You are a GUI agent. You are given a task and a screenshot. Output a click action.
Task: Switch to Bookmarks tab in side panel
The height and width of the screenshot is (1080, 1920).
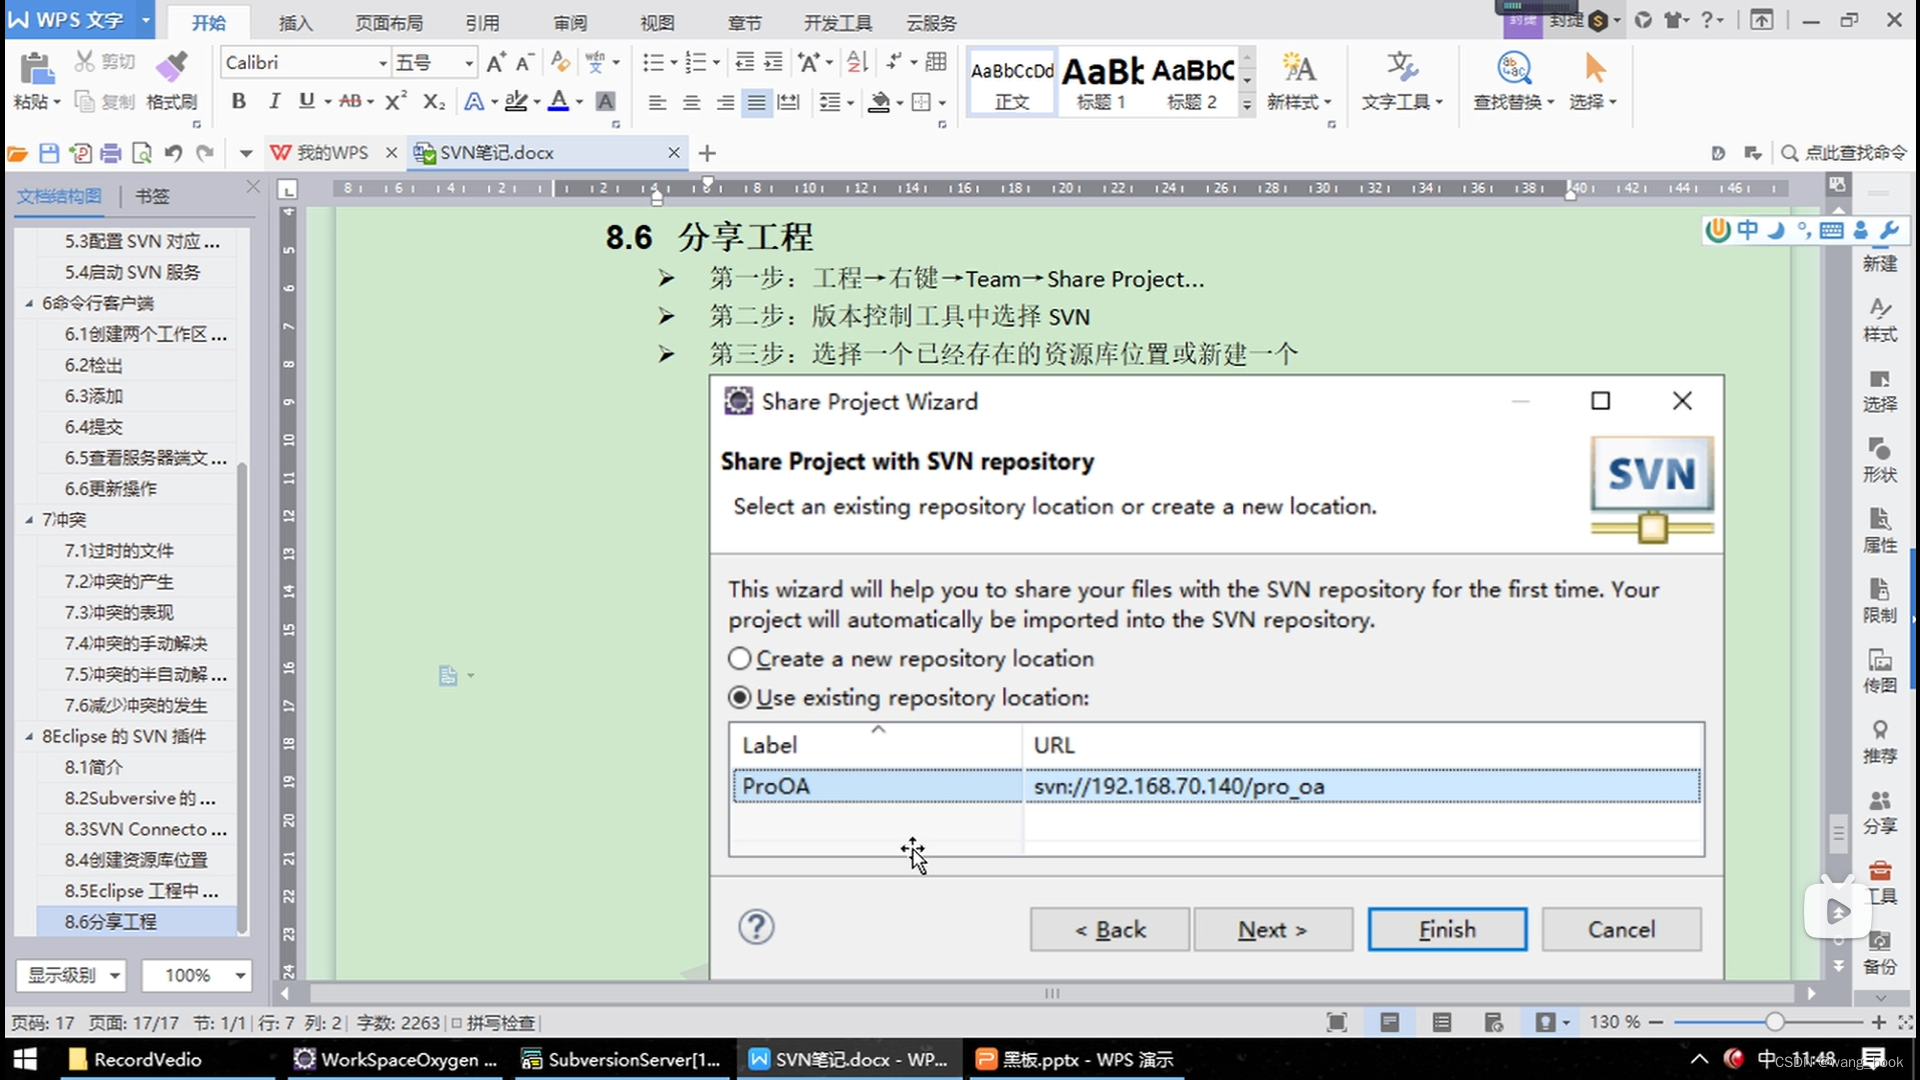[x=152, y=196]
